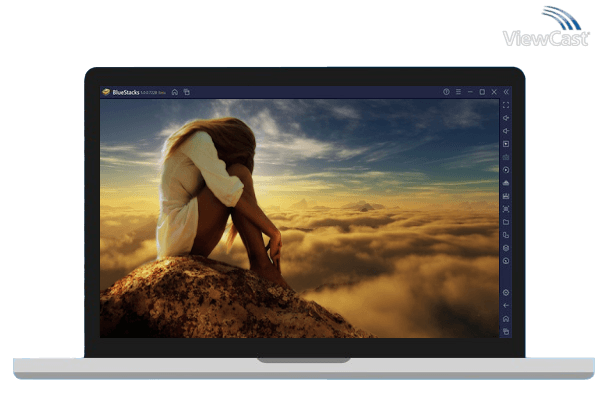
Task: Close the BlueStacks window
Action: pos(494,92)
